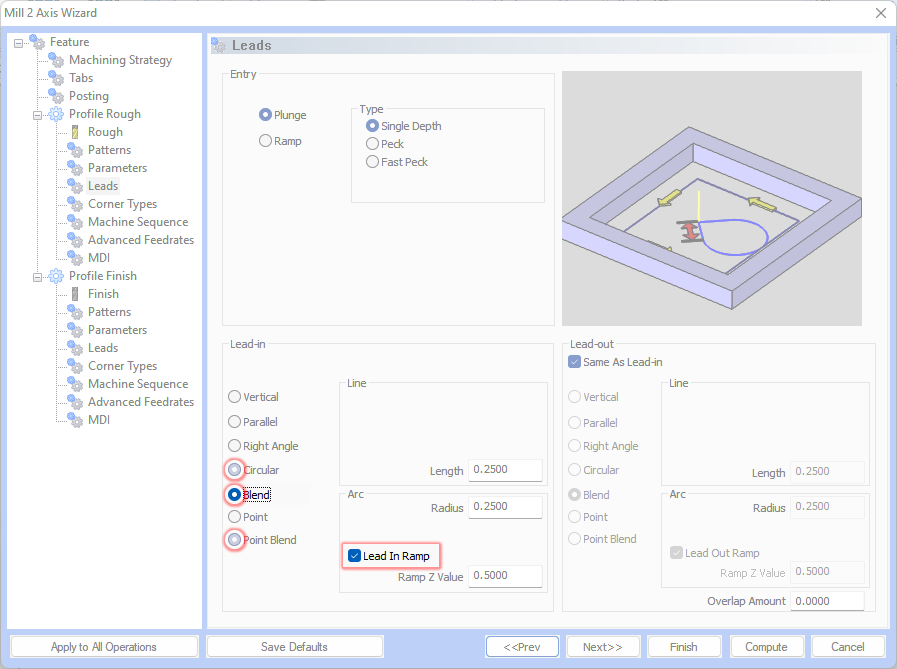The height and width of the screenshot is (669, 897).
Task: Click the lead preview illustration
Action: coord(712,198)
